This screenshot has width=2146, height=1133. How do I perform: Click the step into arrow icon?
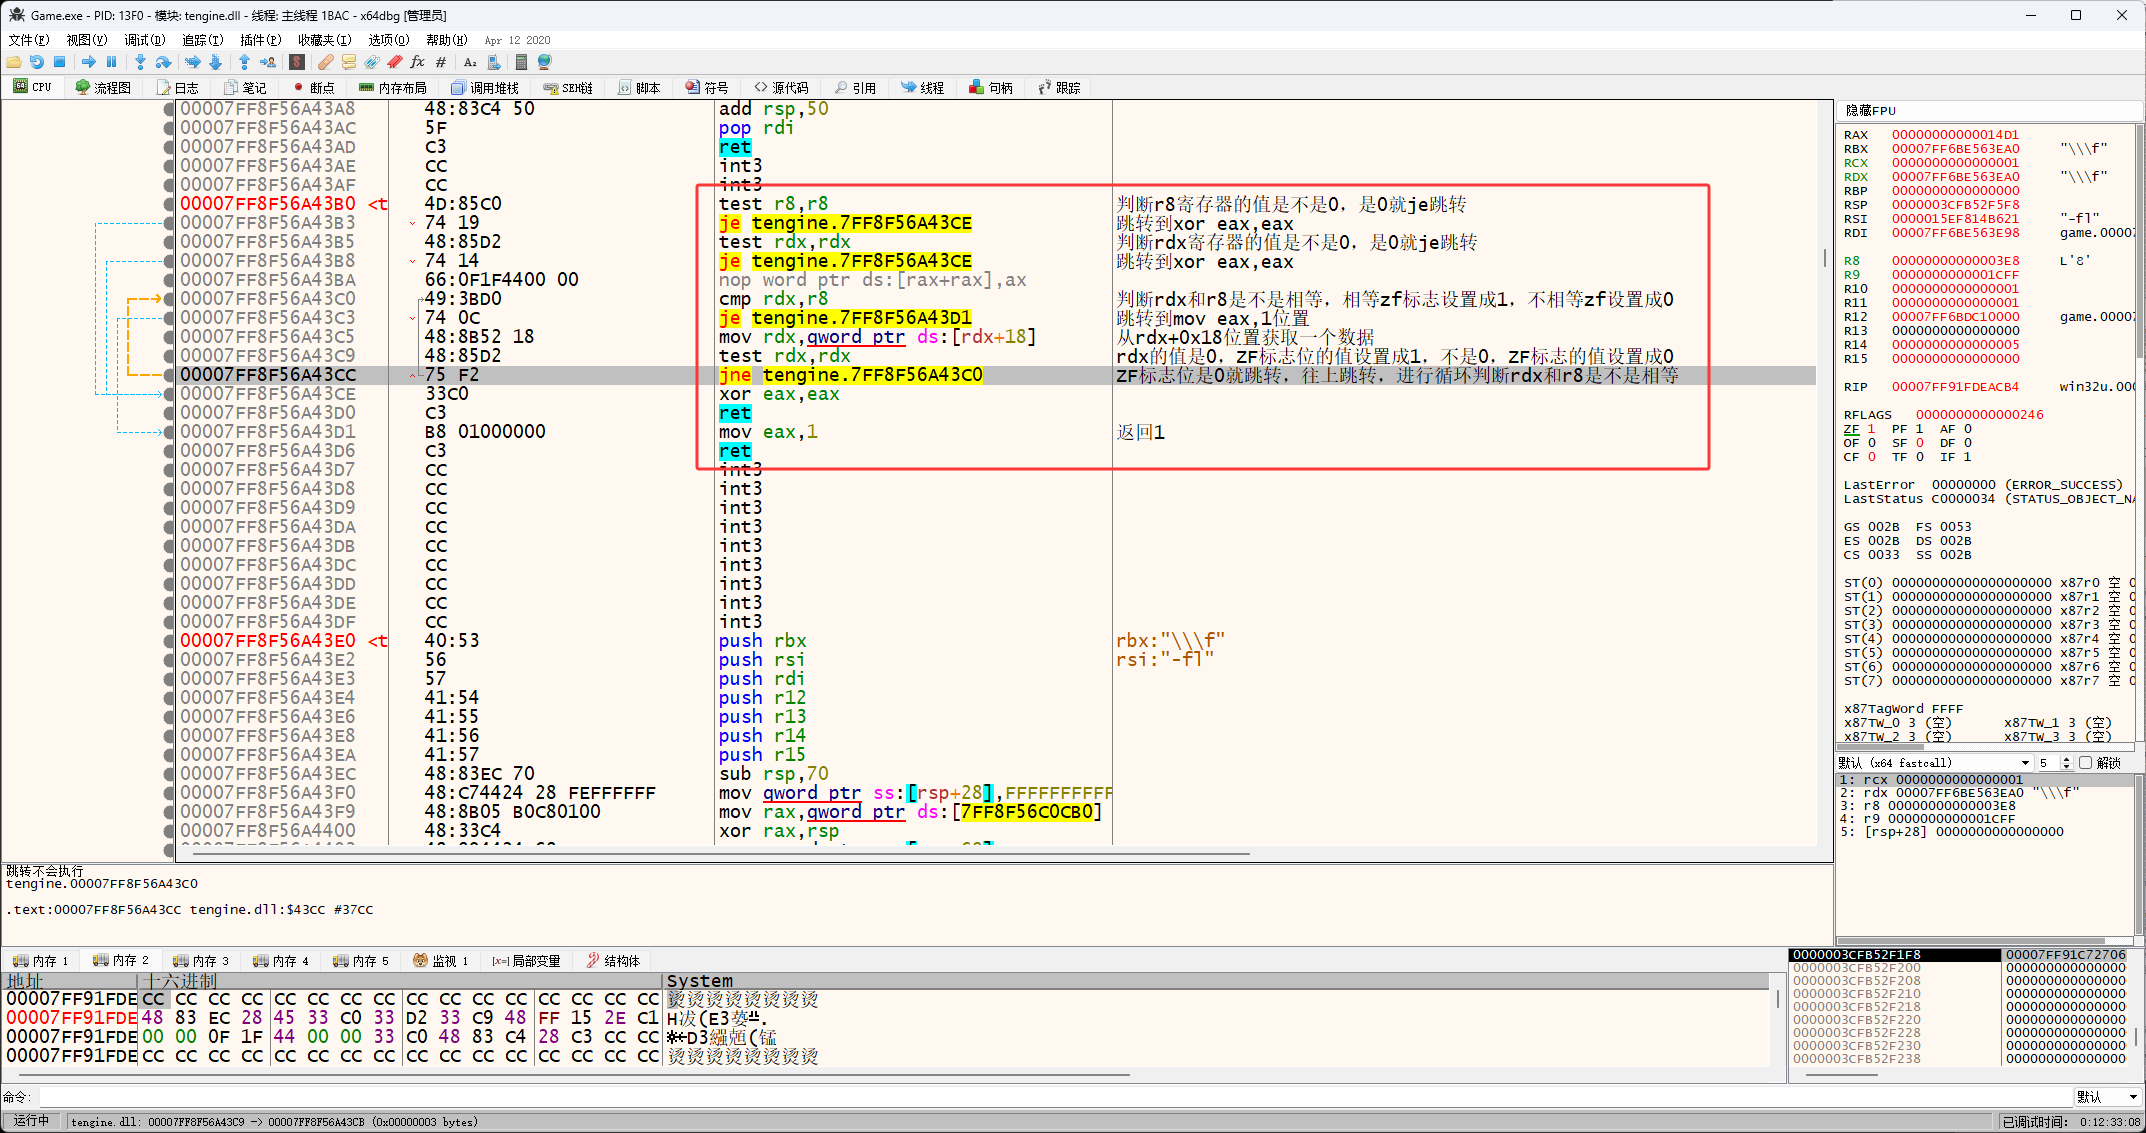[x=140, y=62]
